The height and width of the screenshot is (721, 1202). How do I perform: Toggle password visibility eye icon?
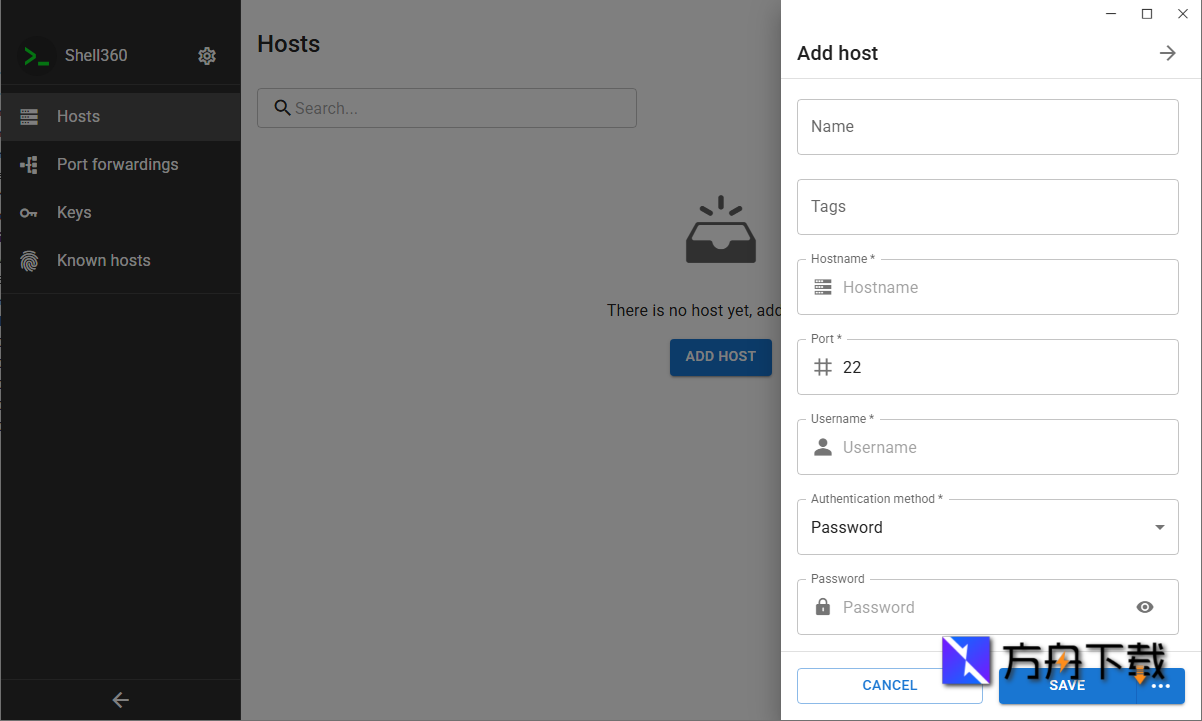(1145, 607)
